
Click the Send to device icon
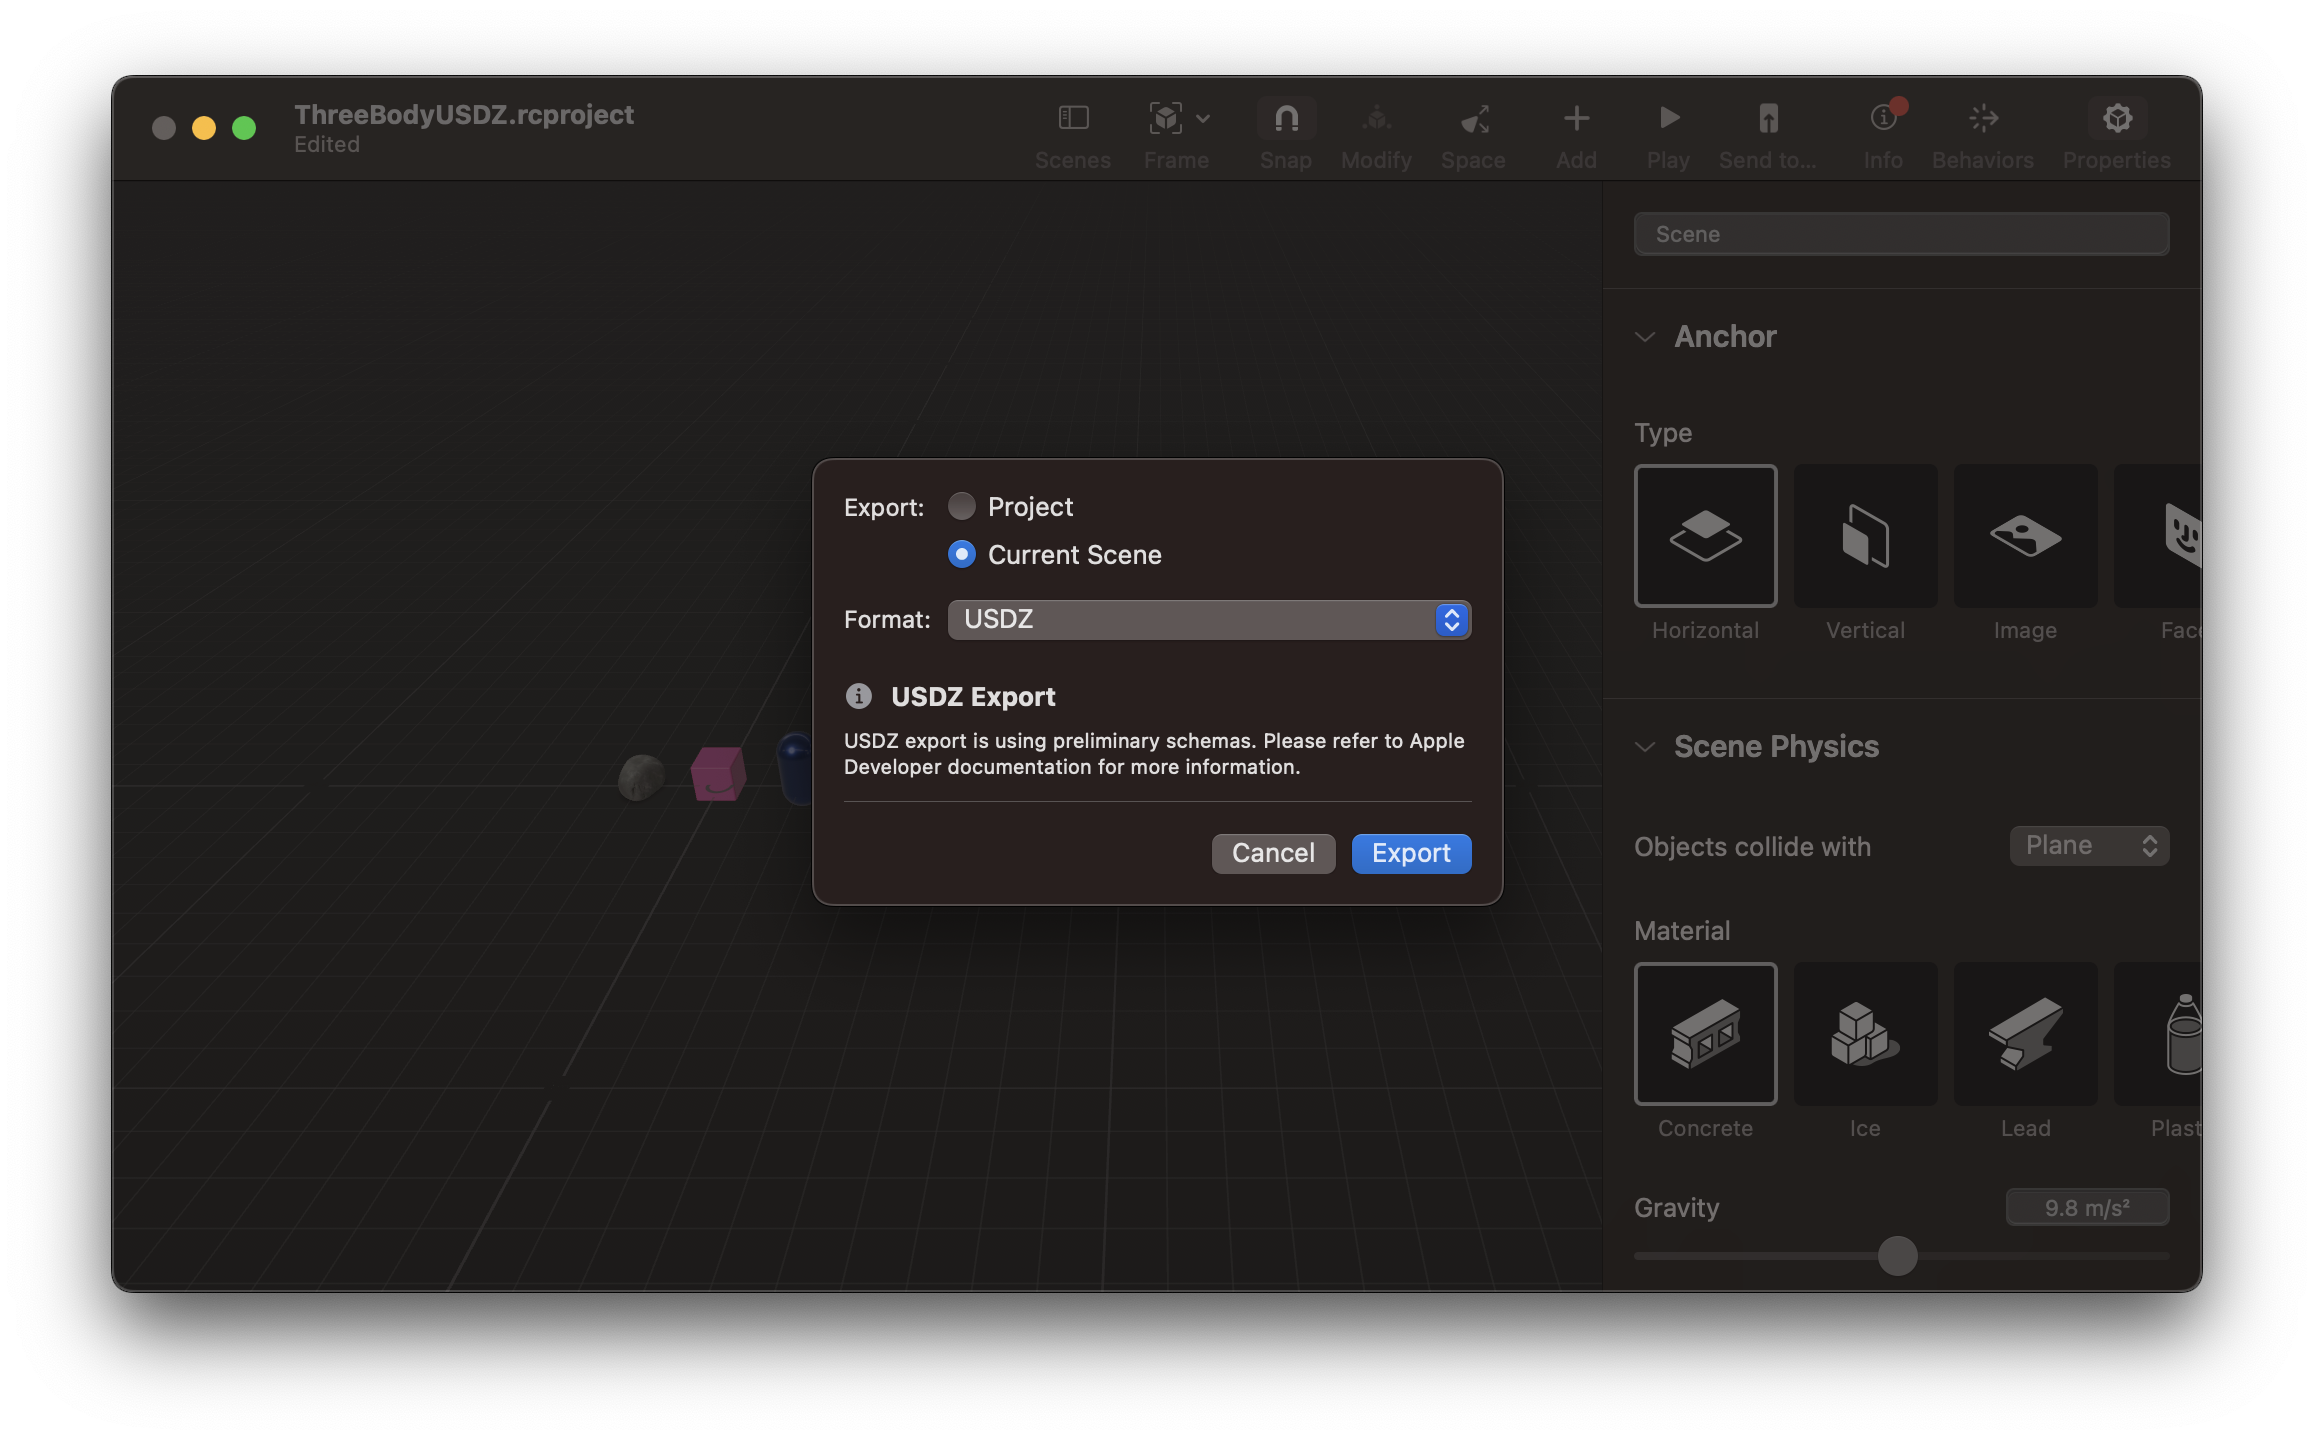pyautogui.click(x=1768, y=119)
